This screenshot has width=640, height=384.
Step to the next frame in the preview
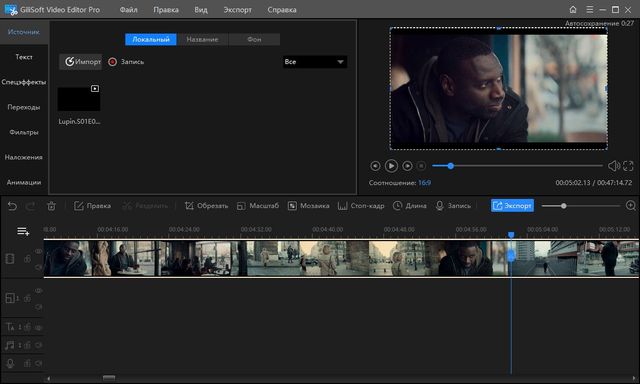pos(407,166)
